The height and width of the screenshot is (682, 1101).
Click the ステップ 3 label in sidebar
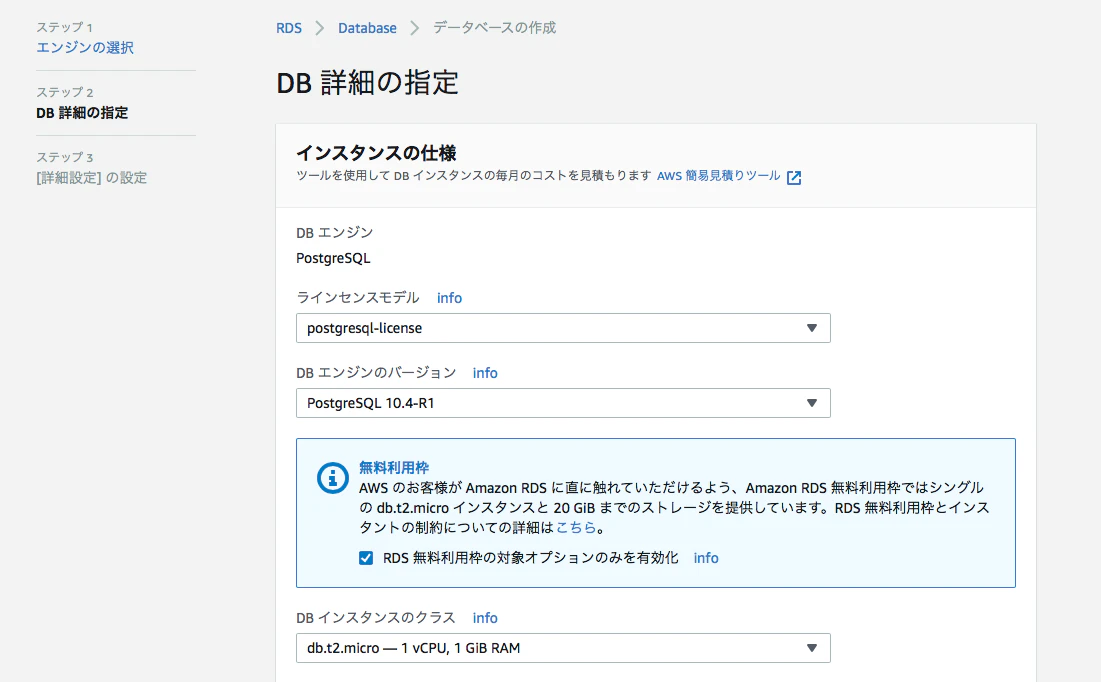pos(65,157)
